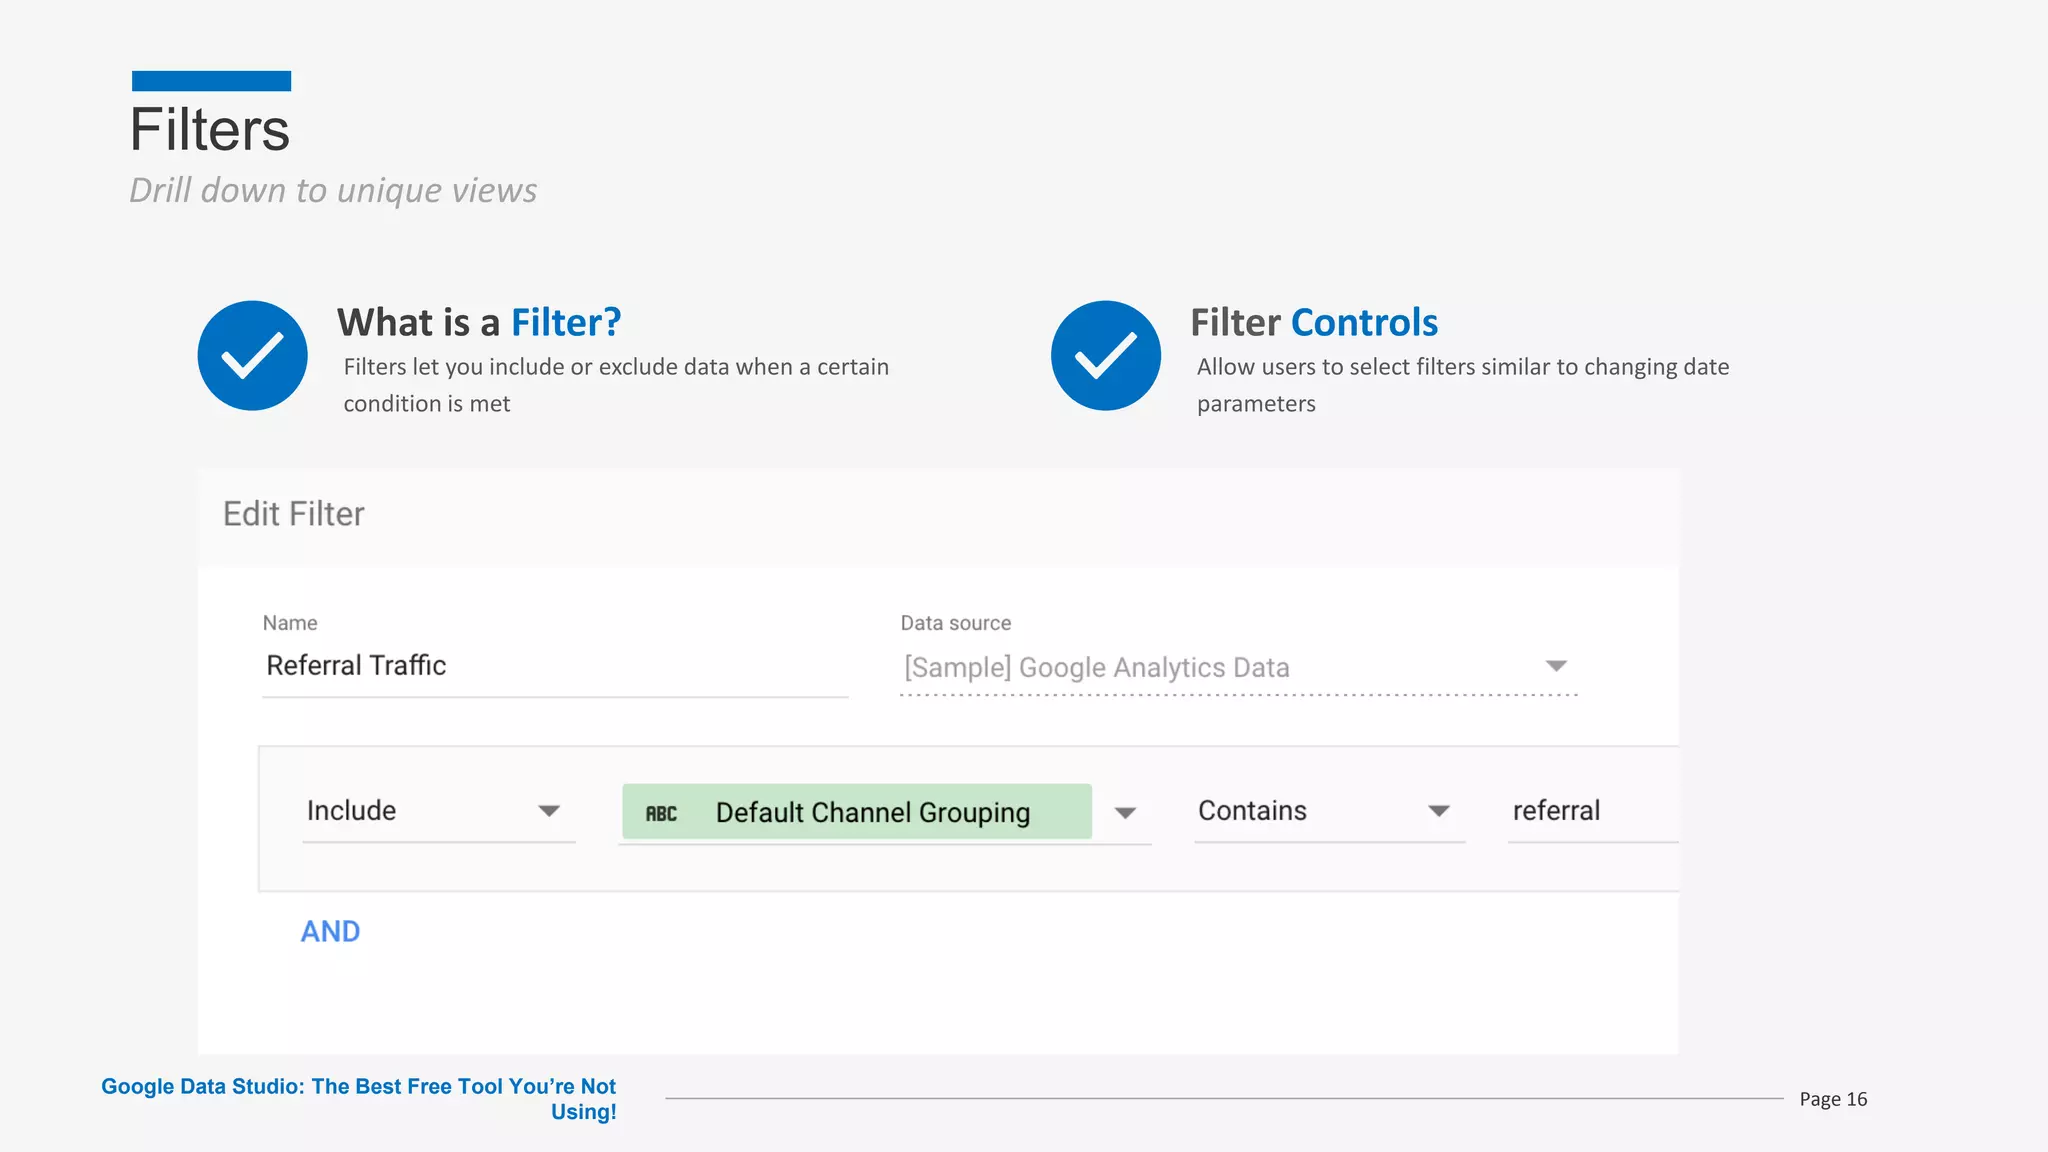This screenshot has width=2048, height=1152.
Task: Click the AND button to add condition
Action: [x=331, y=931]
